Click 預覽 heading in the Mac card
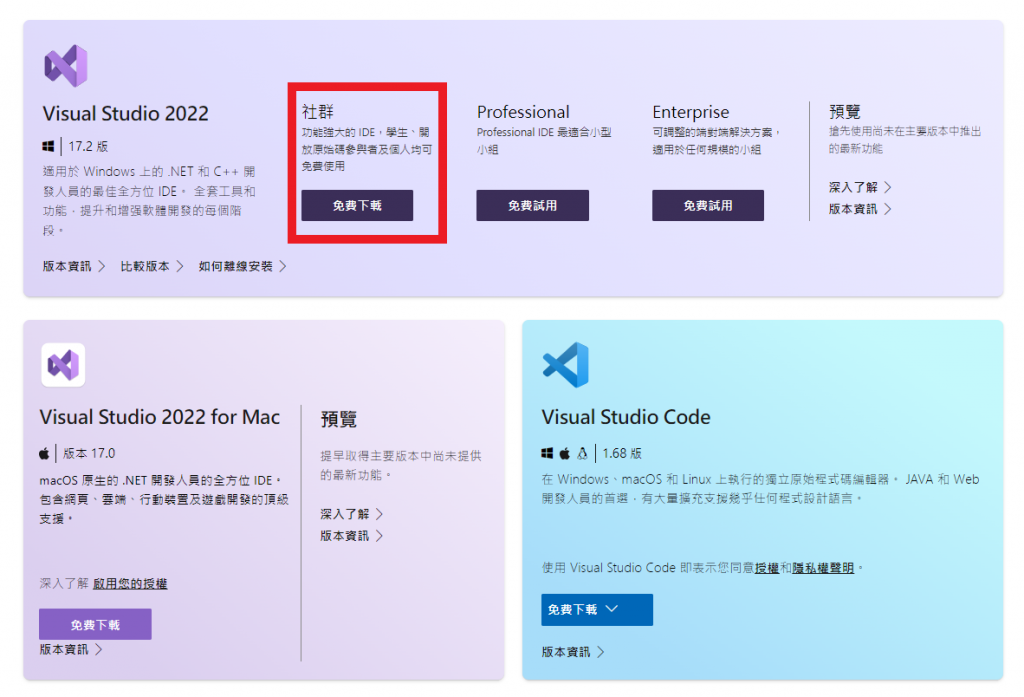The width and height of the screenshot is (1024, 697). (x=338, y=419)
